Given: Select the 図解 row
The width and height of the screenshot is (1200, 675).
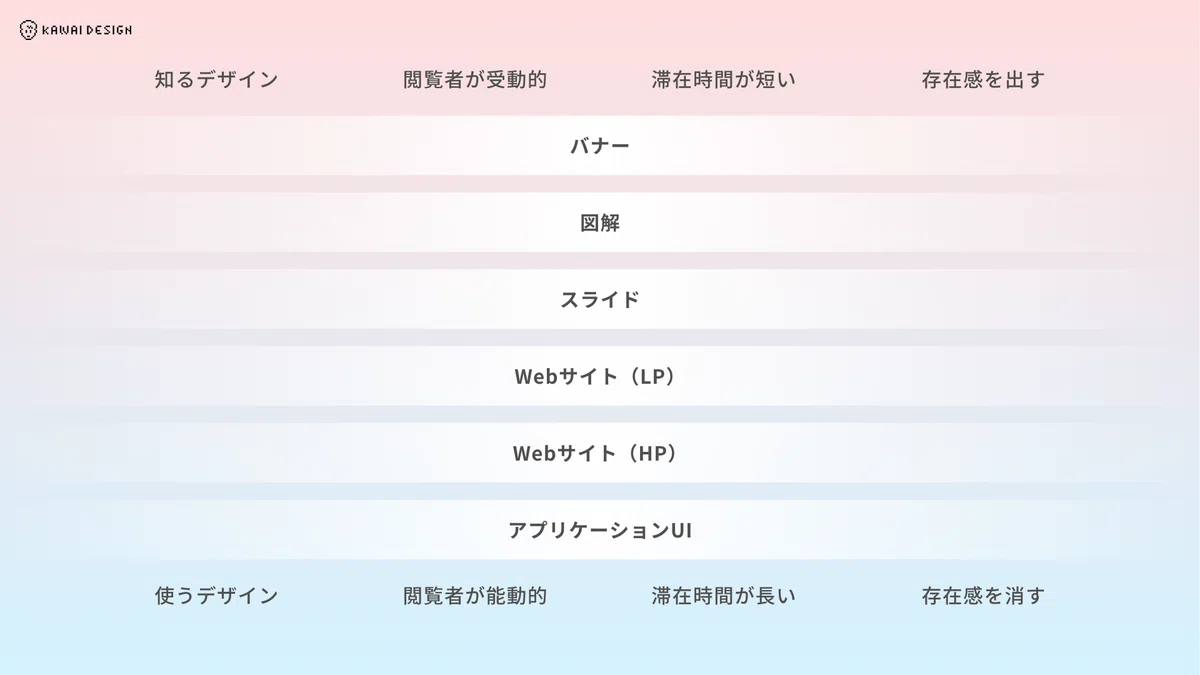Looking at the screenshot, I should tap(600, 223).
